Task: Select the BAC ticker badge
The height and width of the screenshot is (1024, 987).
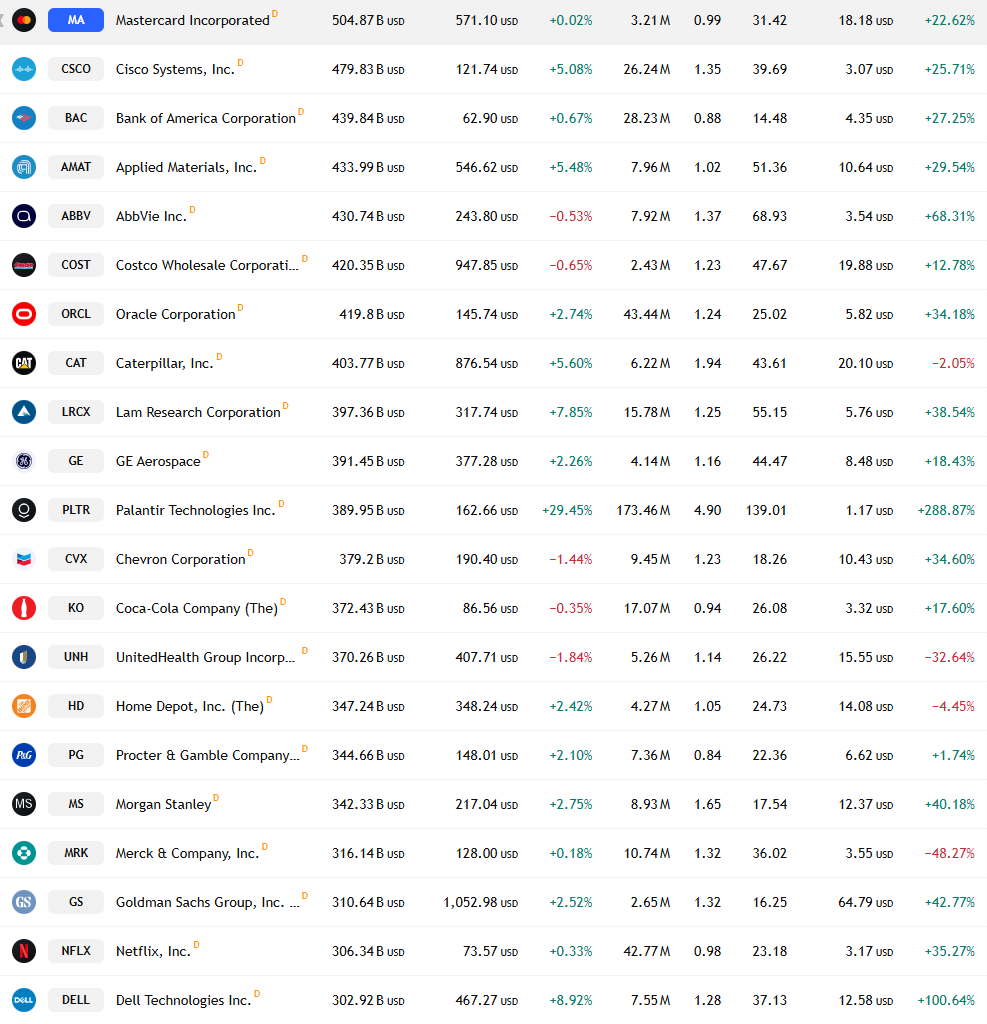Action: click(76, 118)
